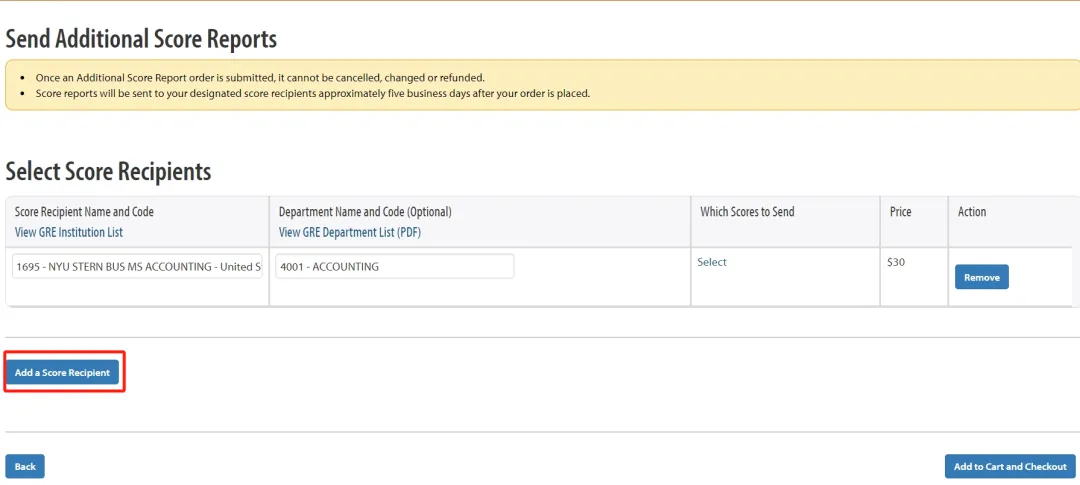Click the Department Name and Code header
This screenshot has height=485, width=1080.
pyautogui.click(x=365, y=212)
